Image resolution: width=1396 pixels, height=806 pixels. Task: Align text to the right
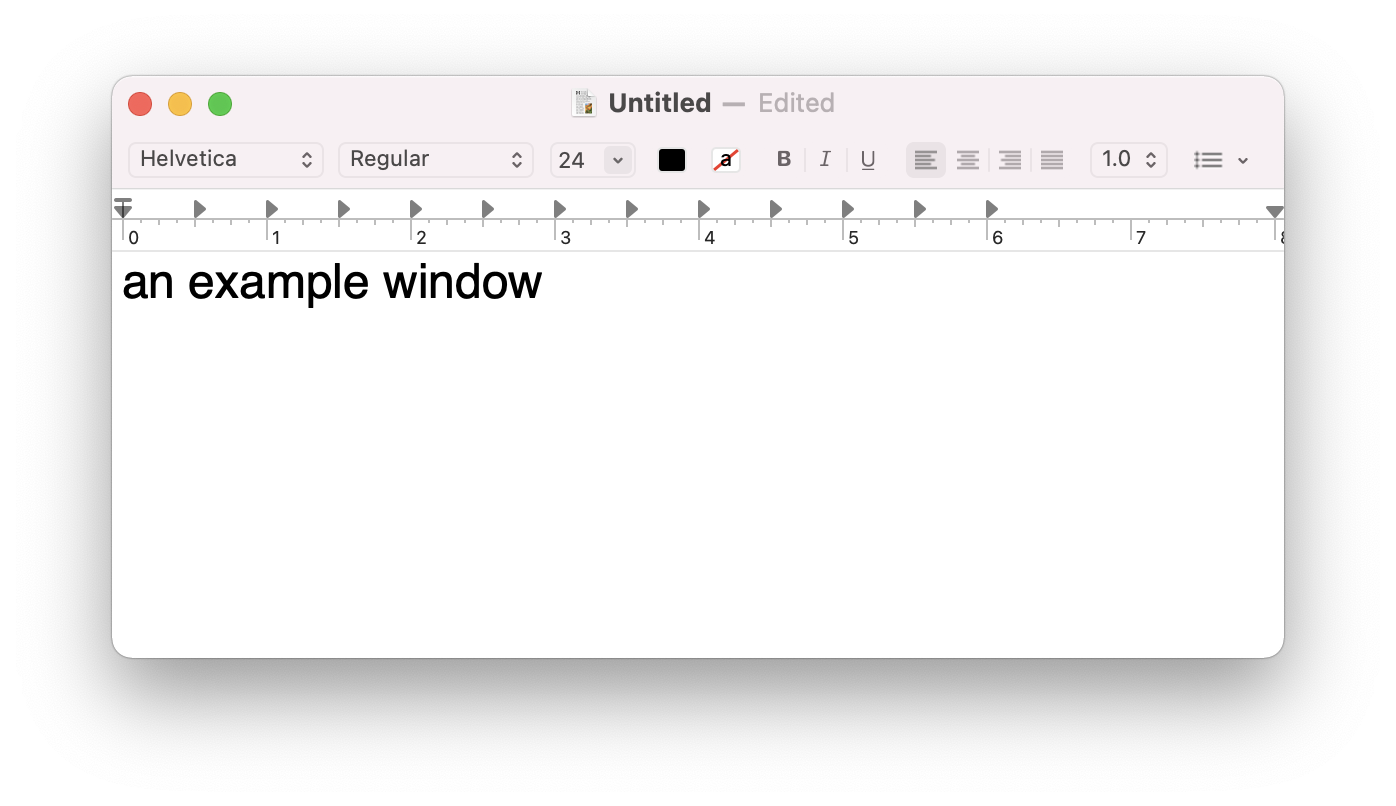(1010, 160)
